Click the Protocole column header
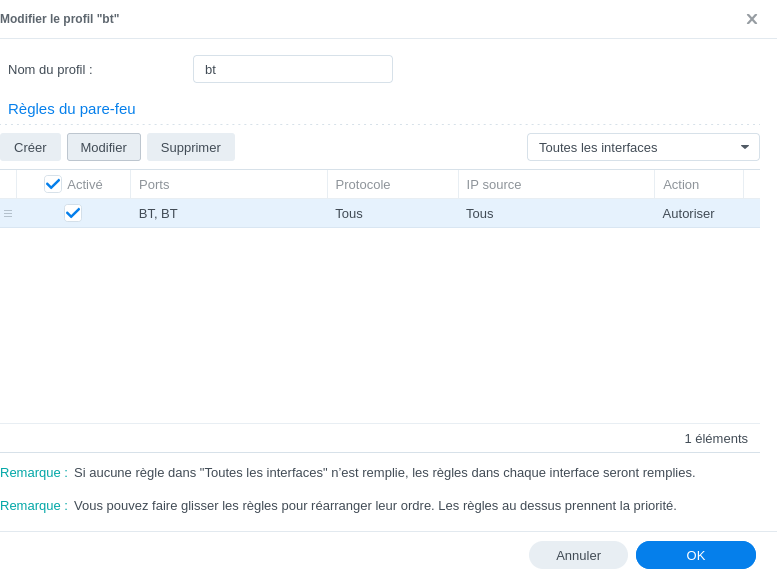This screenshot has width=777, height=572. 392,184
